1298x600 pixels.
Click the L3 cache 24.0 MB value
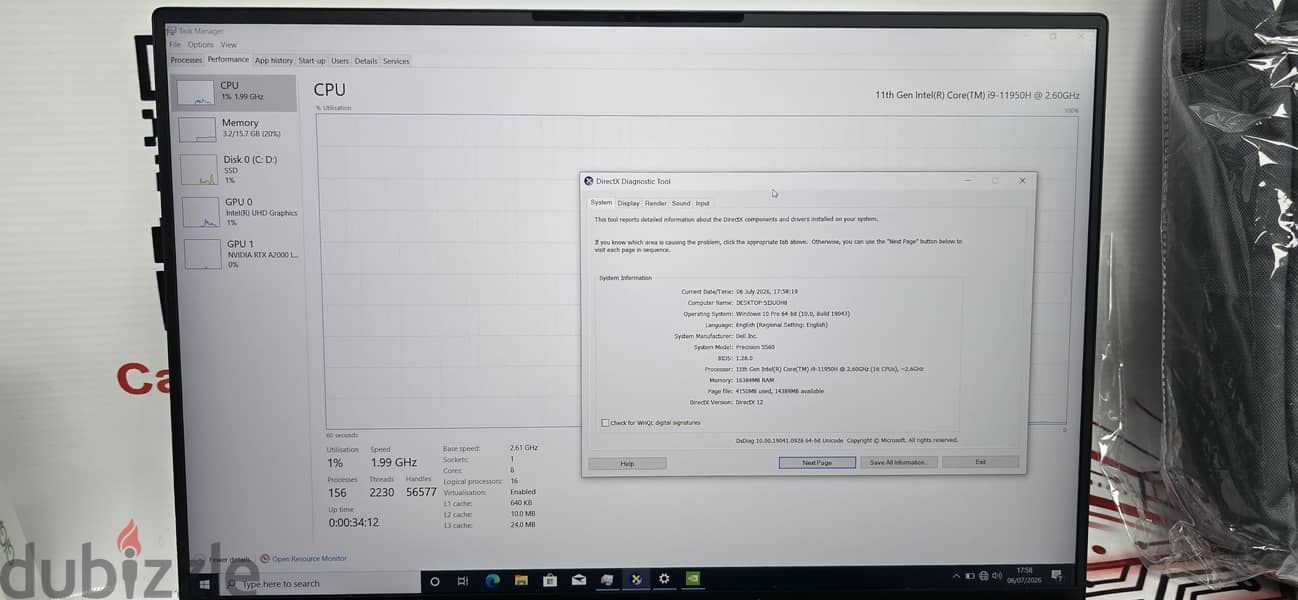click(522, 524)
